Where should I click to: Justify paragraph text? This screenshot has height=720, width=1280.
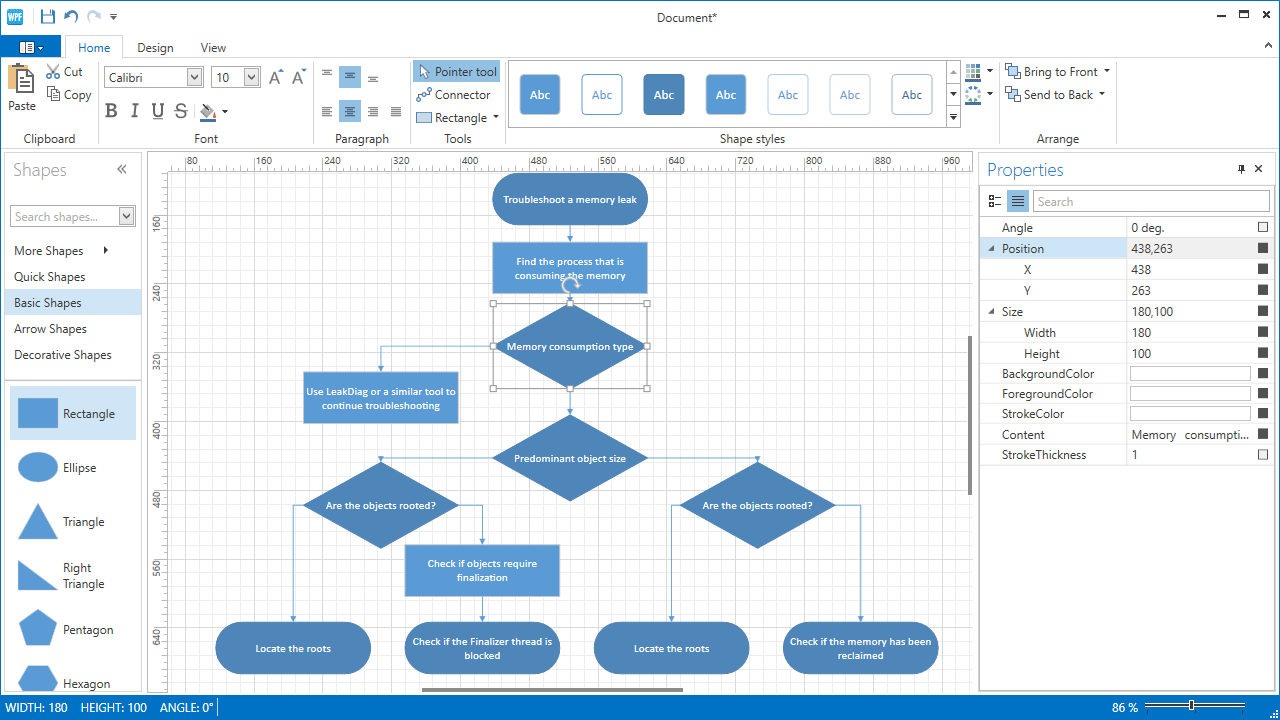(x=396, y=111)
